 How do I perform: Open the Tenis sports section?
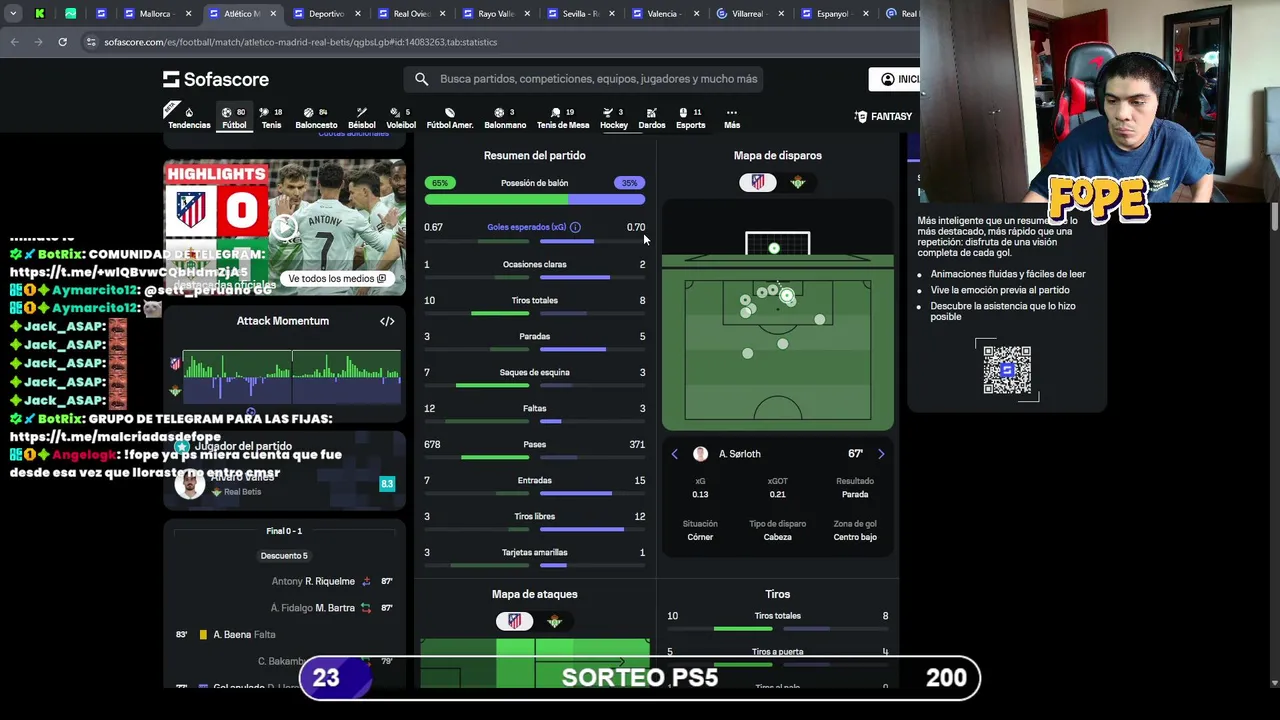(x=271, y=118)
